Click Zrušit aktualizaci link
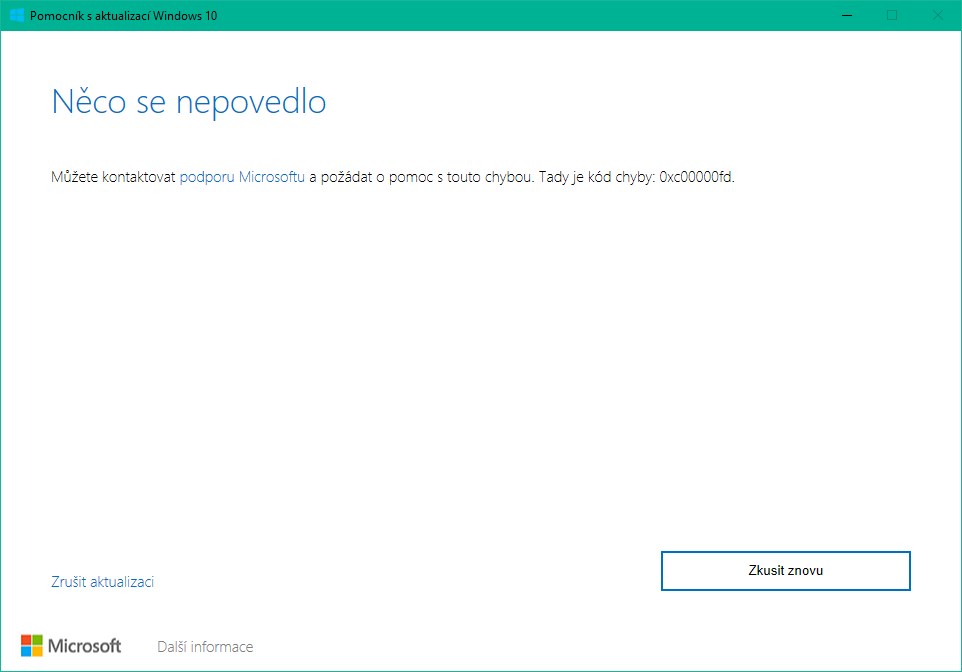962x672 pixels. point(102,582)
